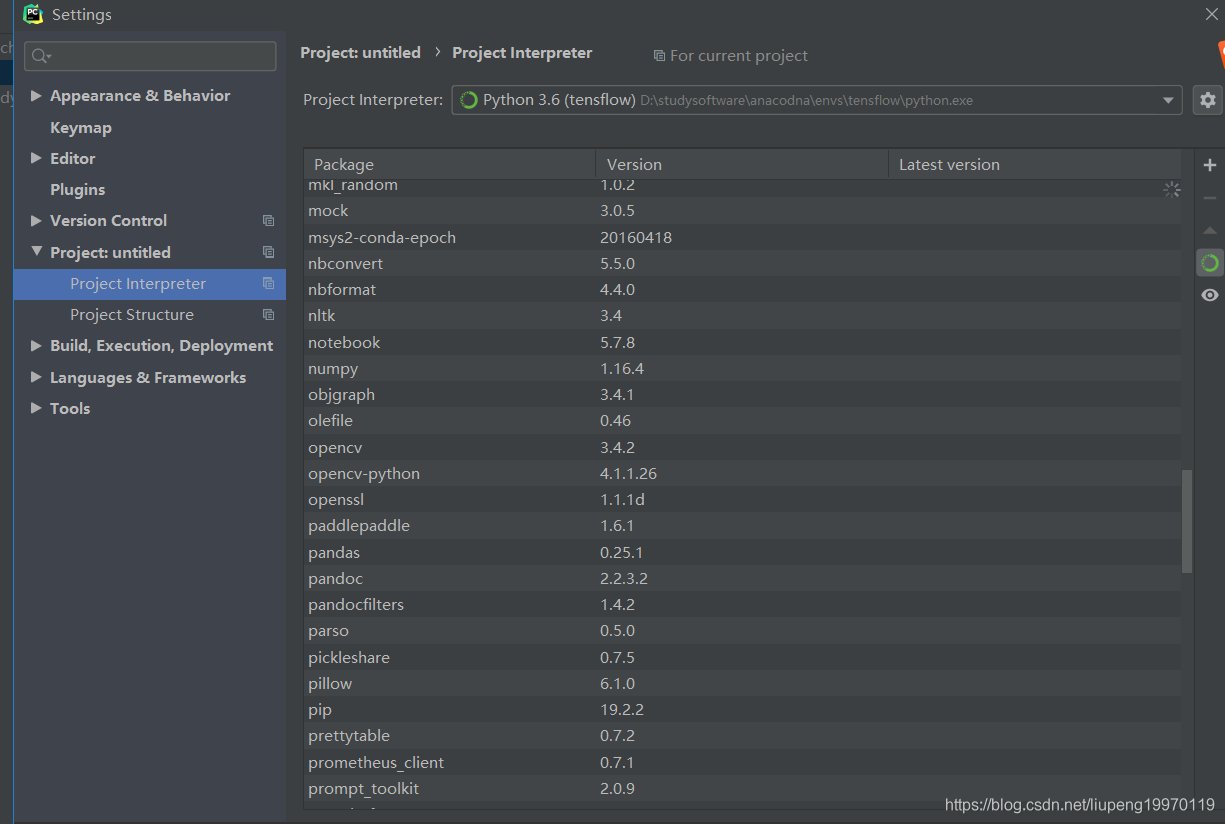This screenshot has width=1225, height=824.
Task: Select the opencv 3.4.2 package row
Action: click(743, 448)
